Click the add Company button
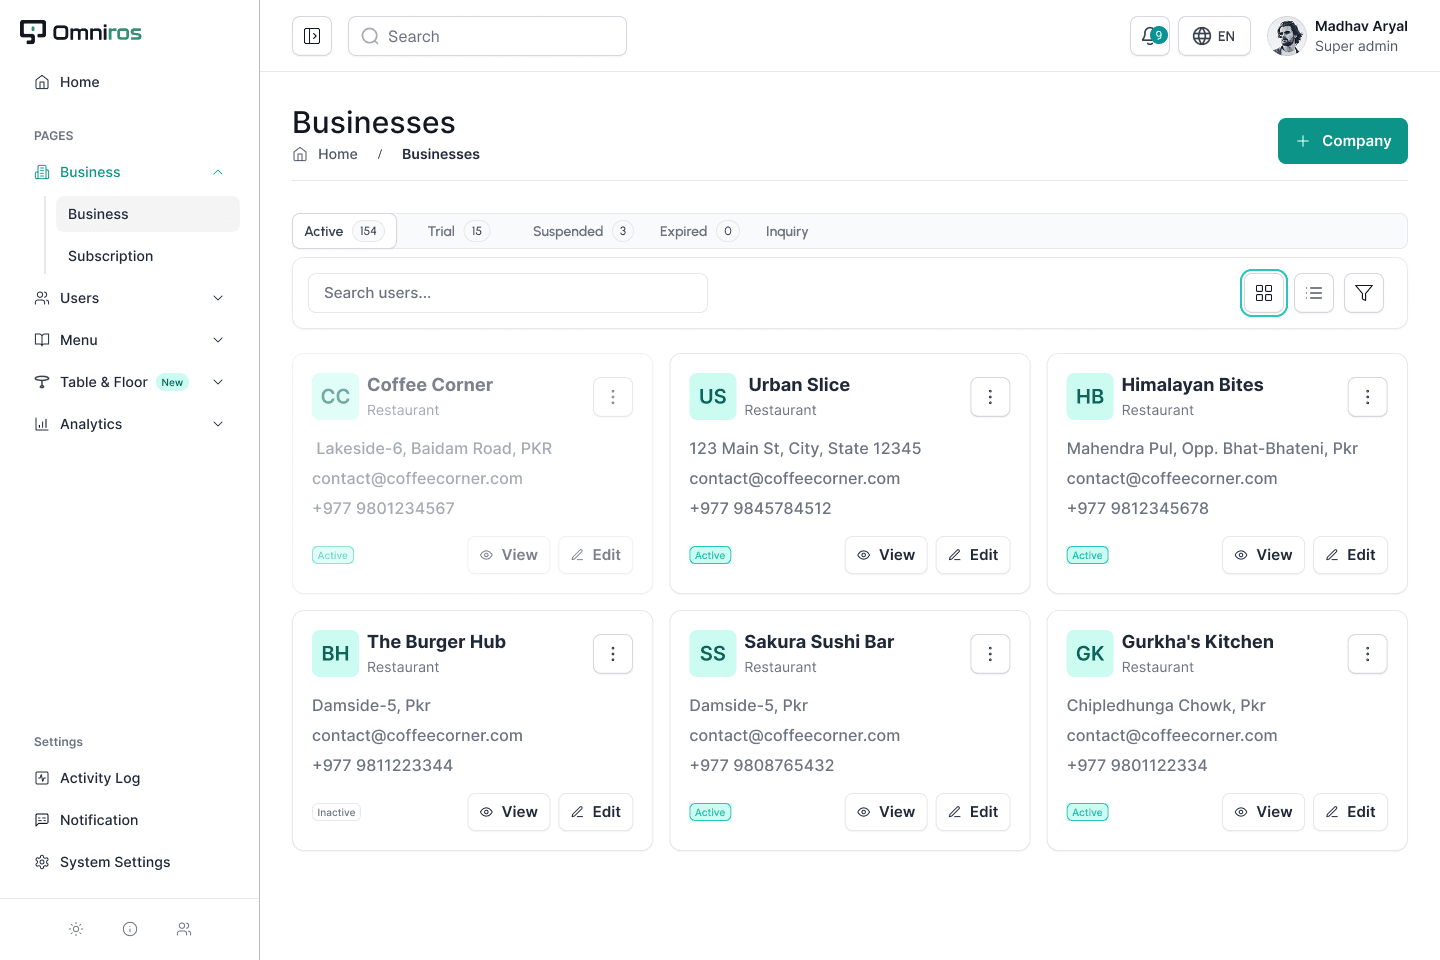 click(x=1343, y=141)
